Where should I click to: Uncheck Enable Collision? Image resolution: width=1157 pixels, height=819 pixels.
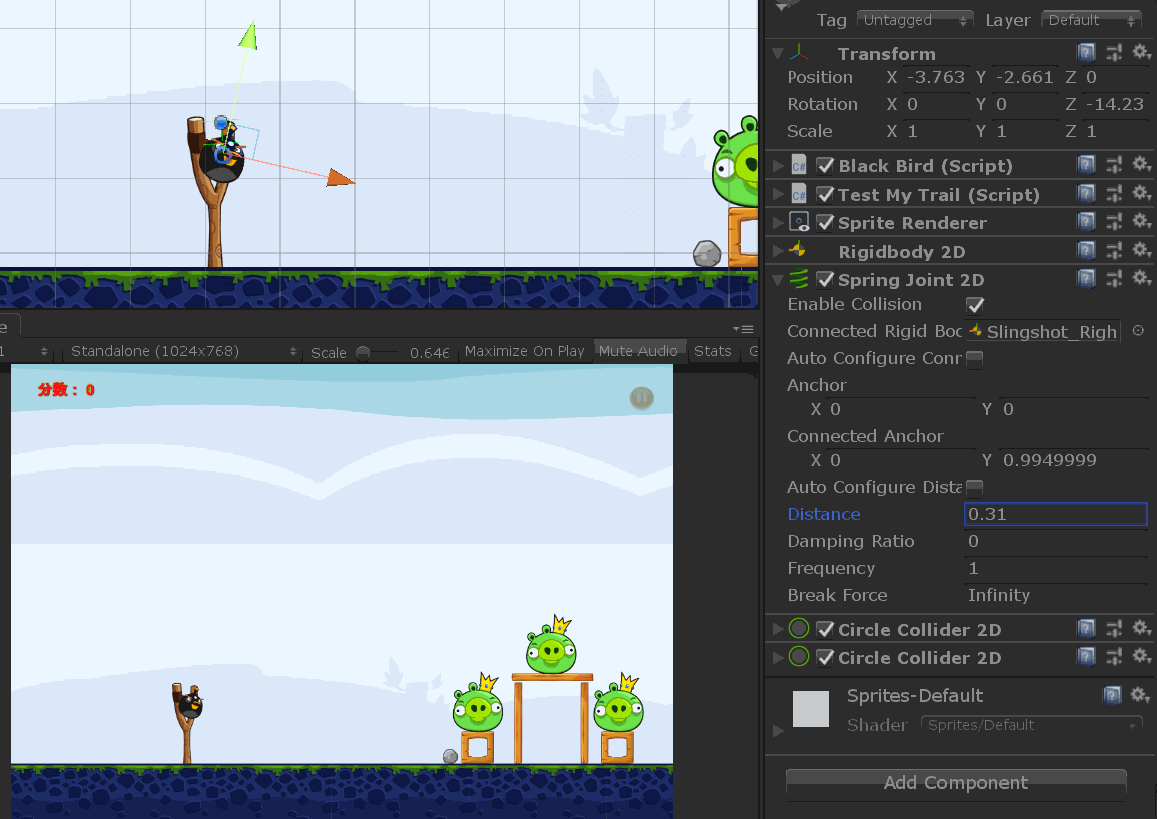pyautogui.click(x=975, y=305)
